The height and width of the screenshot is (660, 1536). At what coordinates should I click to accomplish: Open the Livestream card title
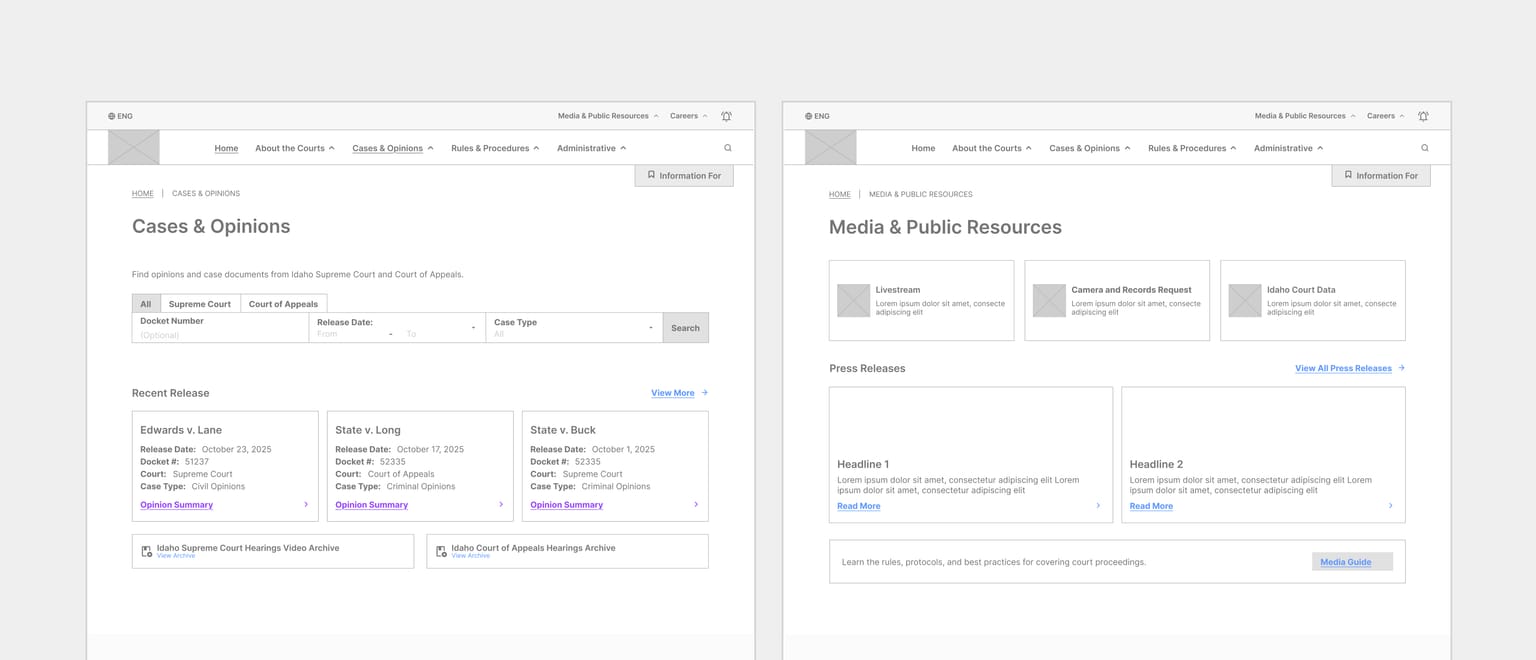tap(898, 290)
